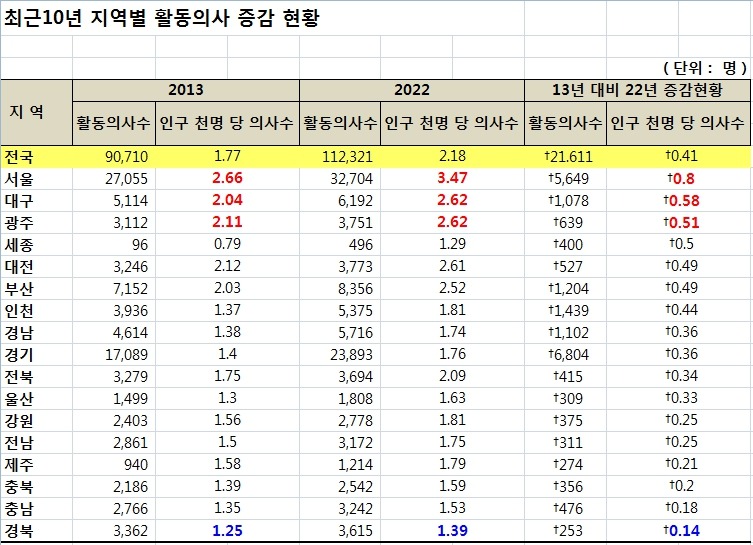Click the nationwide increase cell '21.611'
Image resolution: width=753 pixels, height=545 pixels.
tap(569, 157)
